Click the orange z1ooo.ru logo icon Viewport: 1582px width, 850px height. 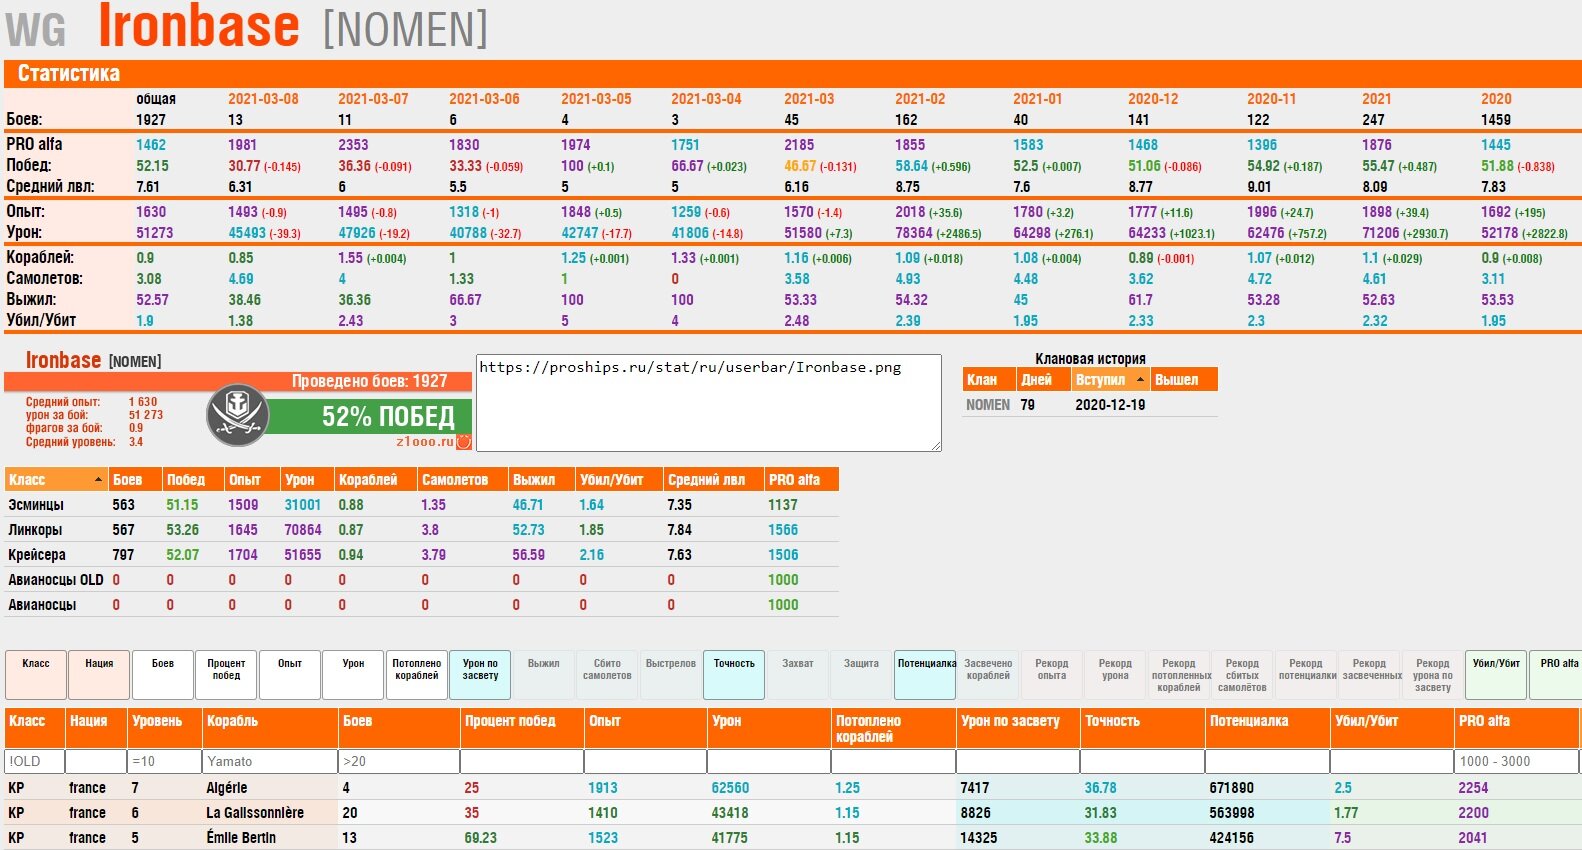point(464,441)
